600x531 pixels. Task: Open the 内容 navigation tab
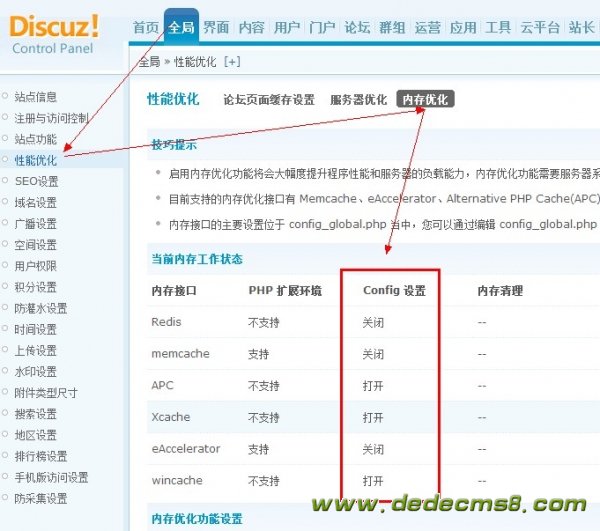coord(251,28)
